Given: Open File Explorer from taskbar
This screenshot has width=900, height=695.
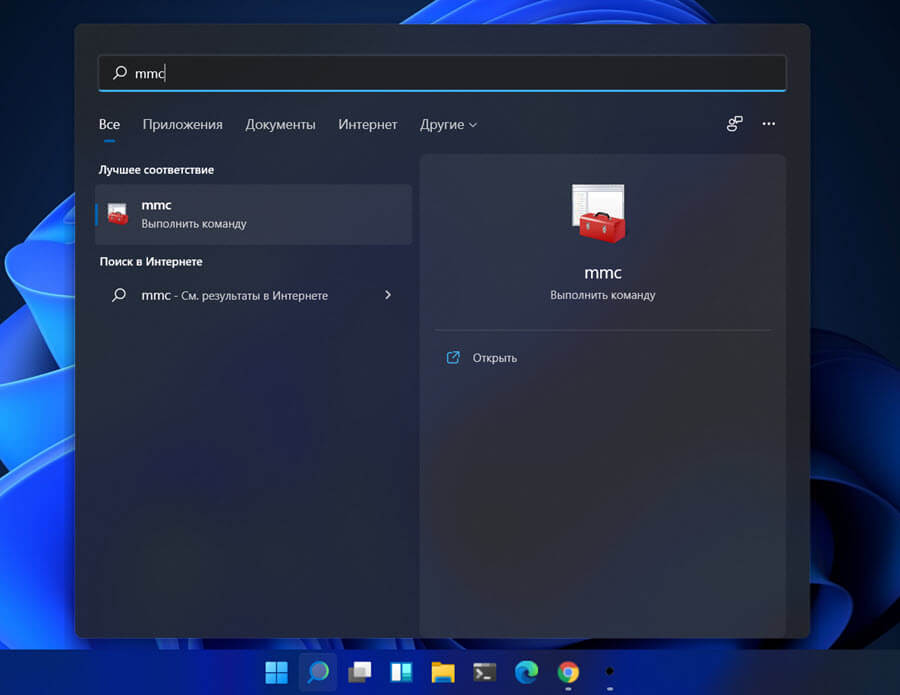Looking at the screenshot, I should [443, 672].
